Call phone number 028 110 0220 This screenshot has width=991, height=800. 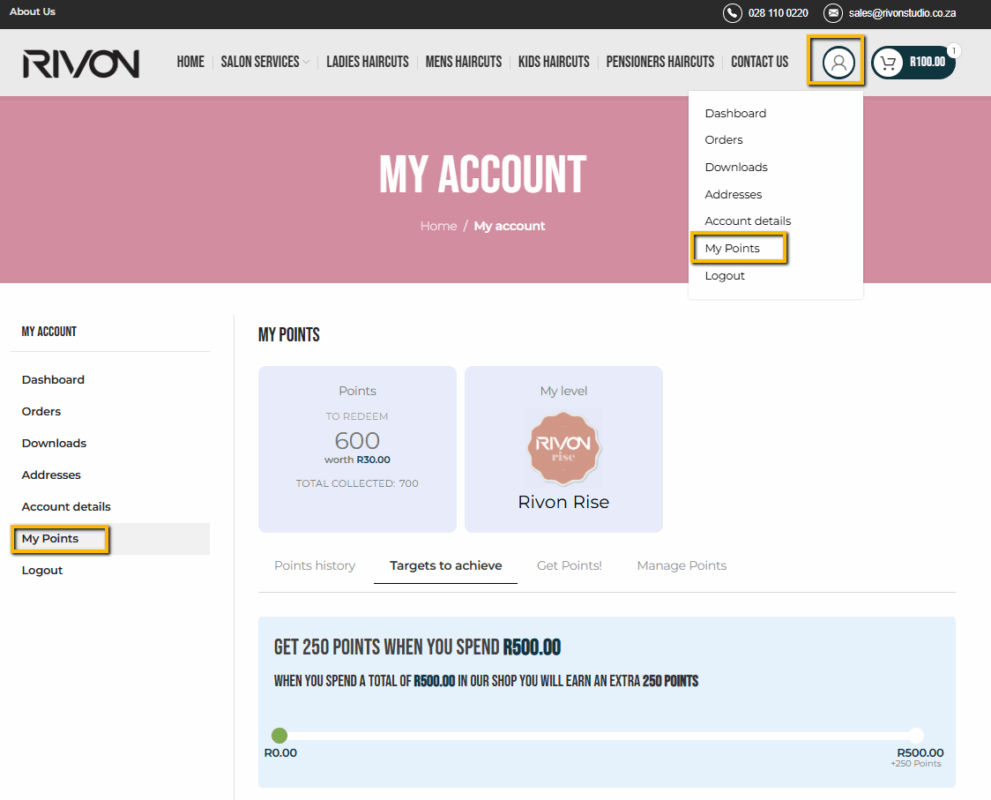(x=778, y=13)
